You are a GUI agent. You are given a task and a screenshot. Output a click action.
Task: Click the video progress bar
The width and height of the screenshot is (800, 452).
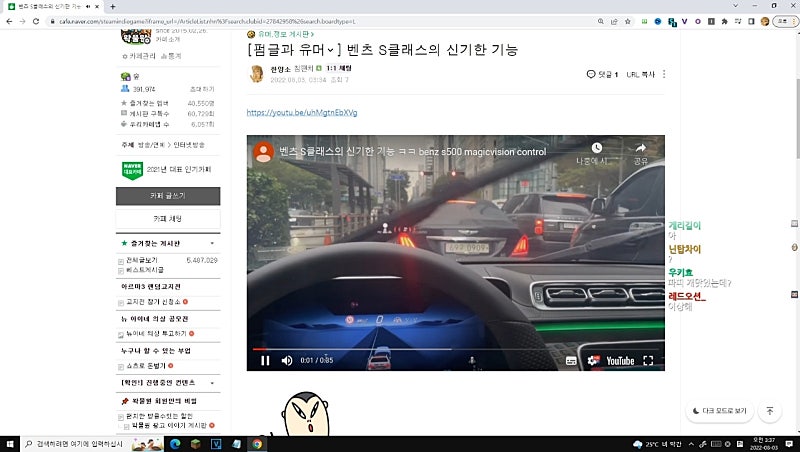[x=456, y=349]
